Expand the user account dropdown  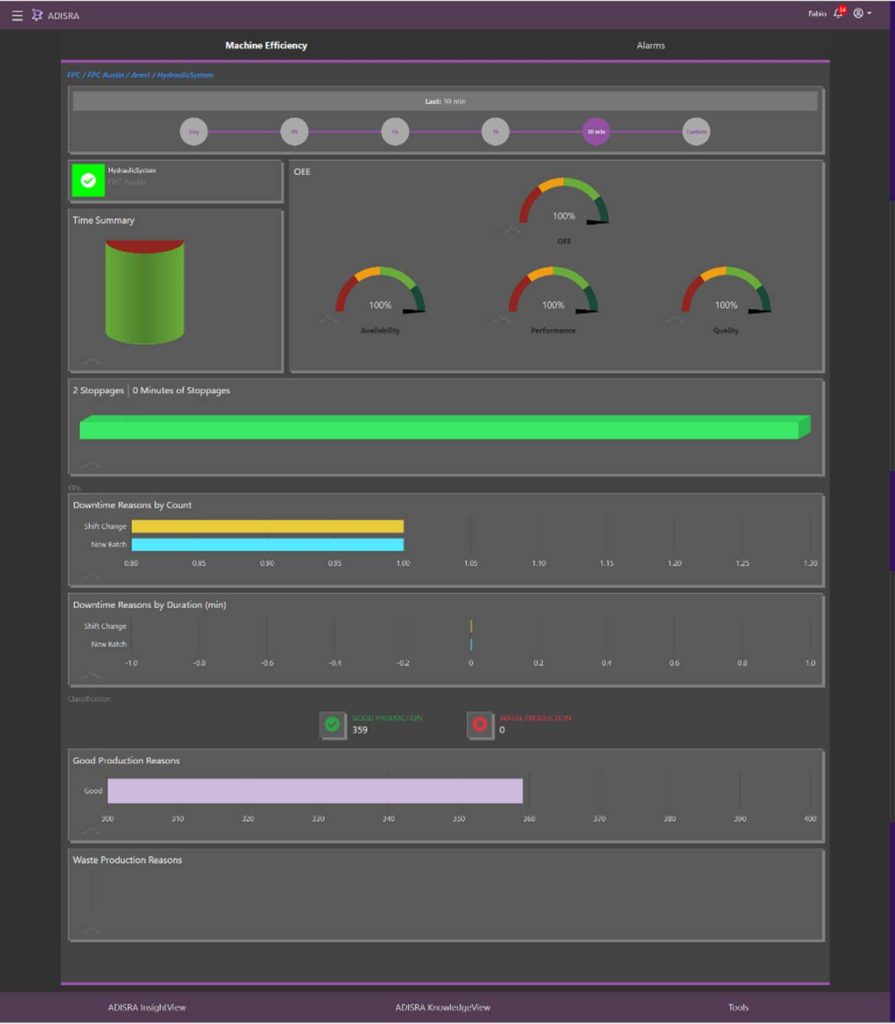[862, 14]
